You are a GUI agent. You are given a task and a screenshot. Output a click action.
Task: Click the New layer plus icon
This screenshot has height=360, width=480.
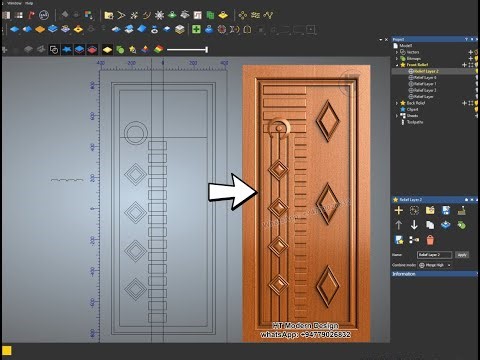coord(399,210)
